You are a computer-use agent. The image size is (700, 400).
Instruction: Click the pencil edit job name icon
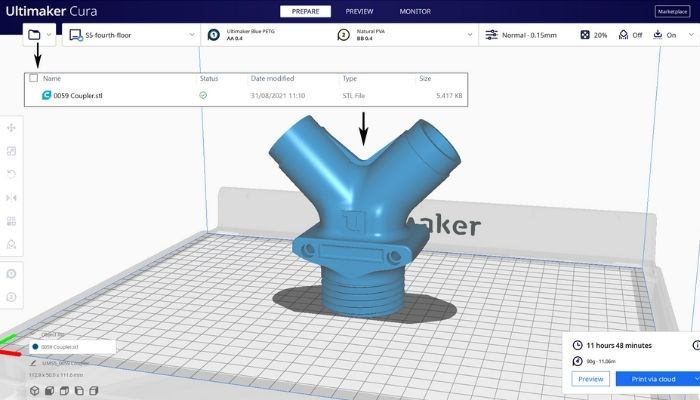click(33, 363)
